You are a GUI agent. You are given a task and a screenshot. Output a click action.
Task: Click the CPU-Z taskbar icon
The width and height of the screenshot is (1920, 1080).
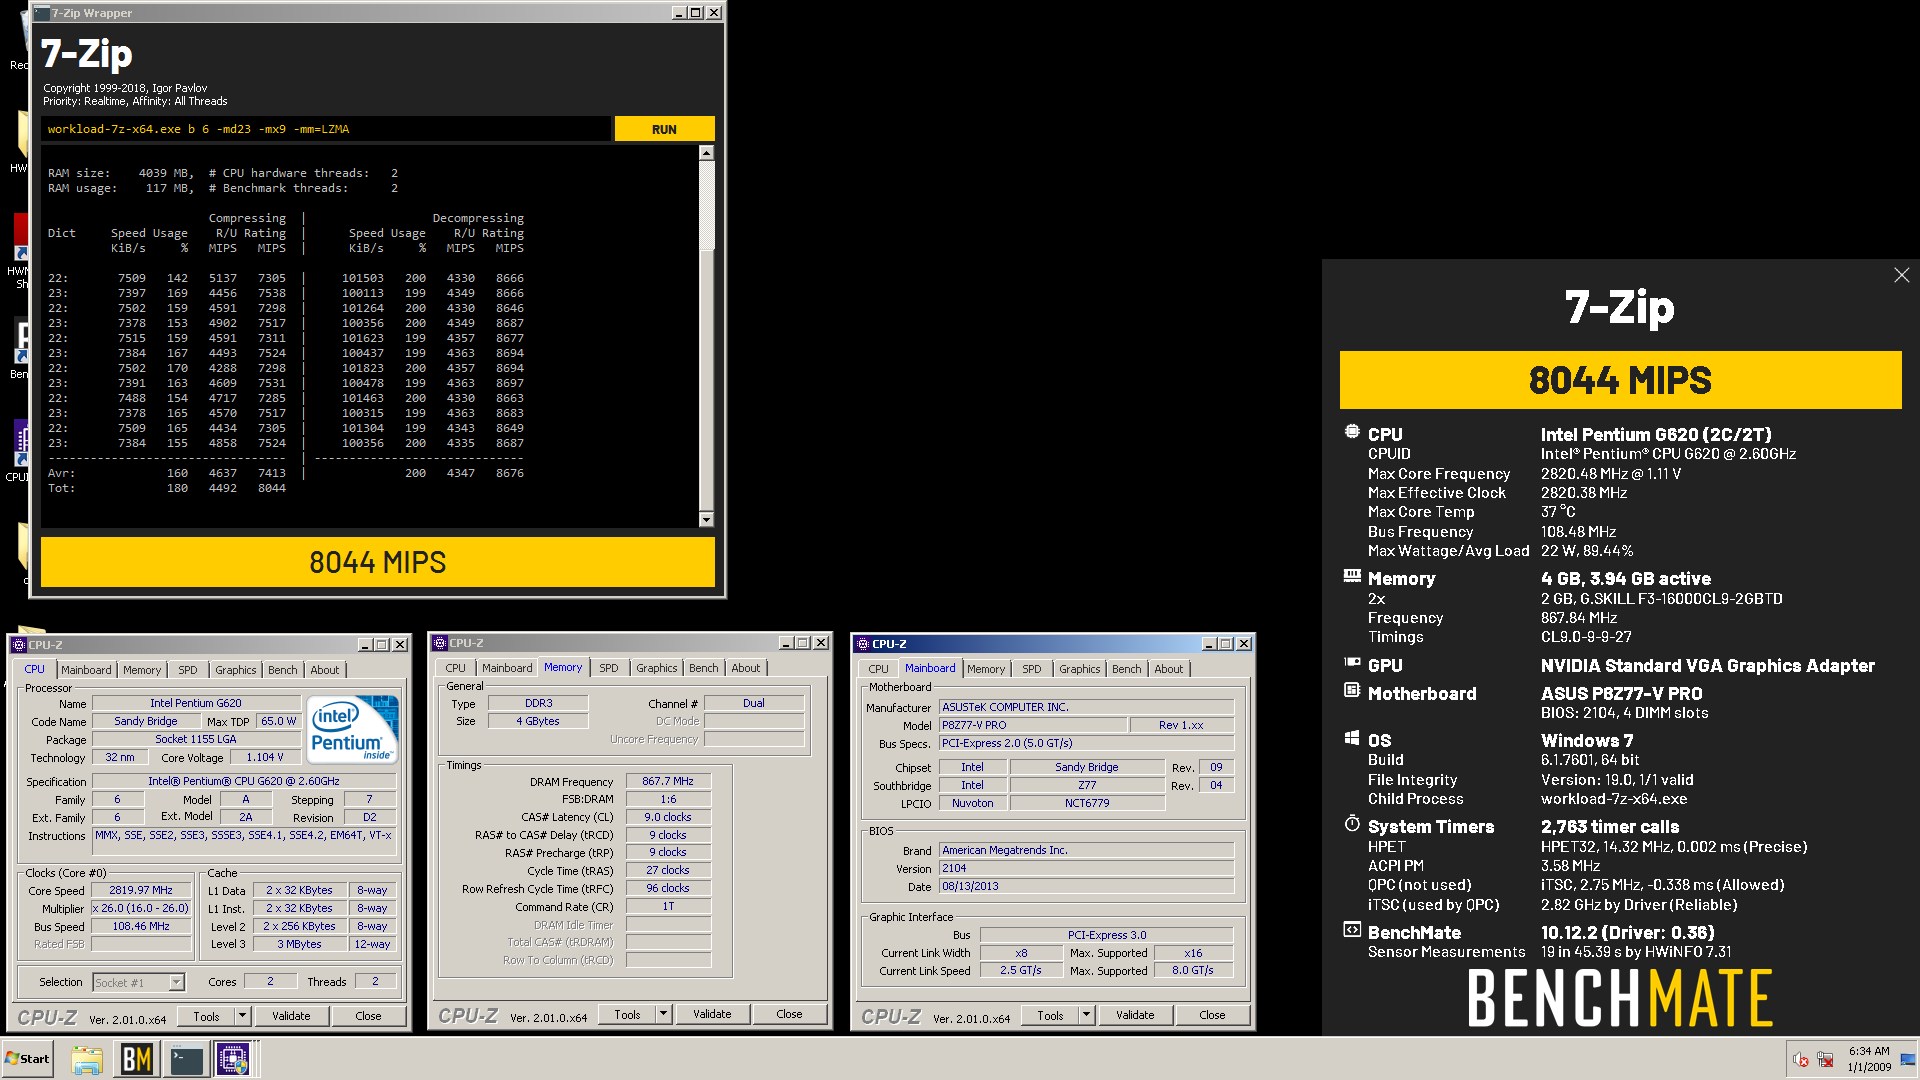click(x=234, y=1059)
